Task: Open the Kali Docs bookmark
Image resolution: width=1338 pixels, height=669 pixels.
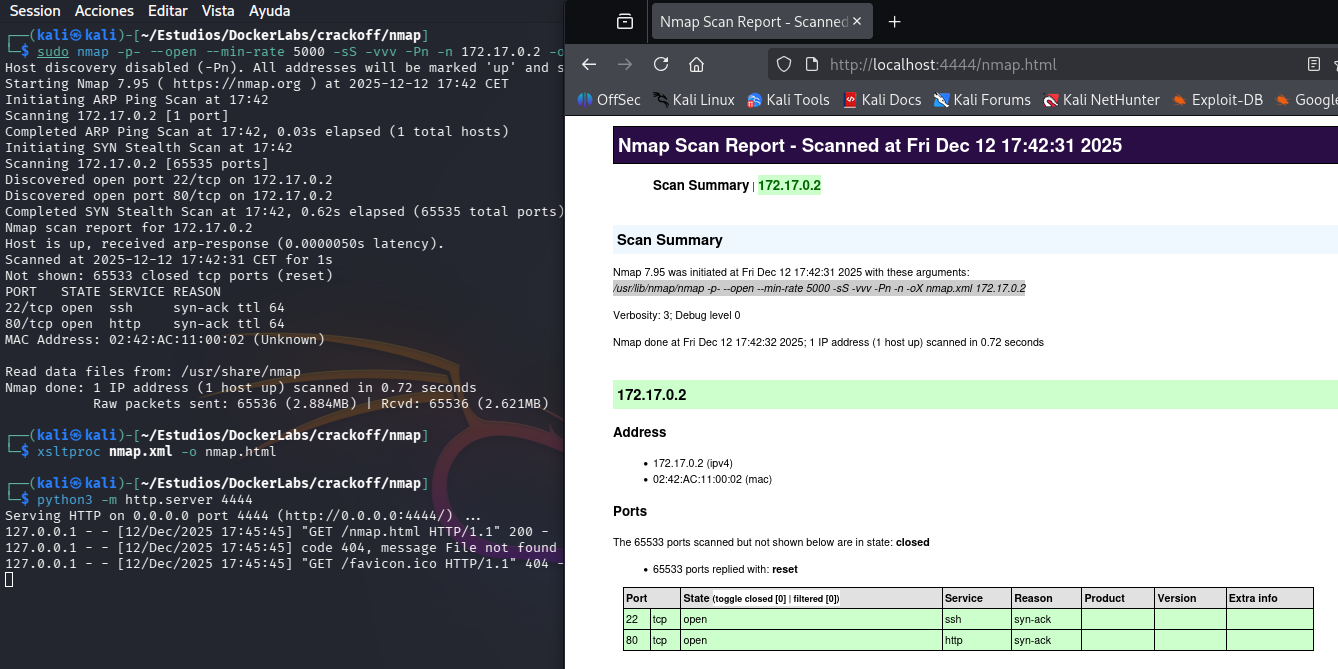Action: point(881,100)
